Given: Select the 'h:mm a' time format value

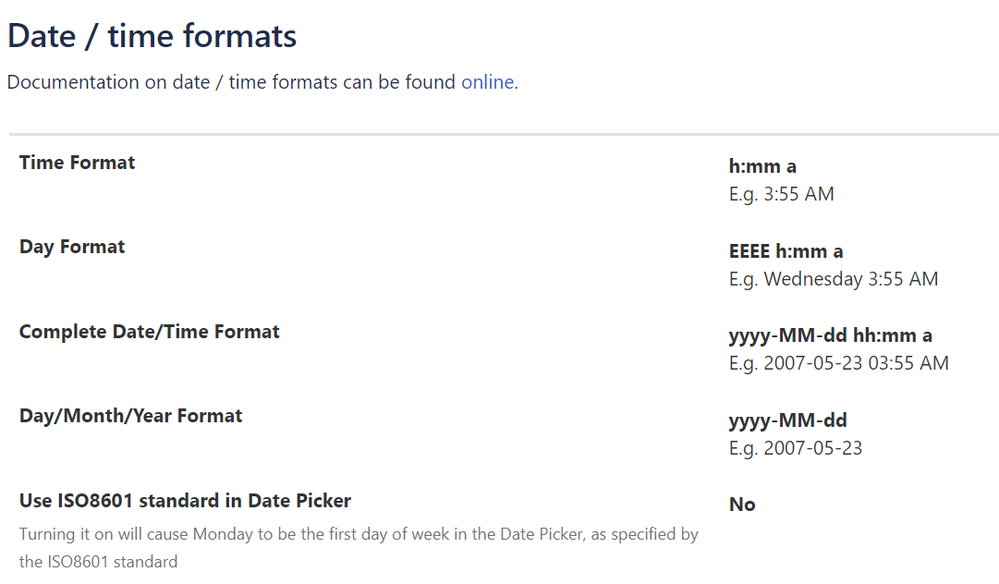Looking at the screenshot, I should pos(762,167).
